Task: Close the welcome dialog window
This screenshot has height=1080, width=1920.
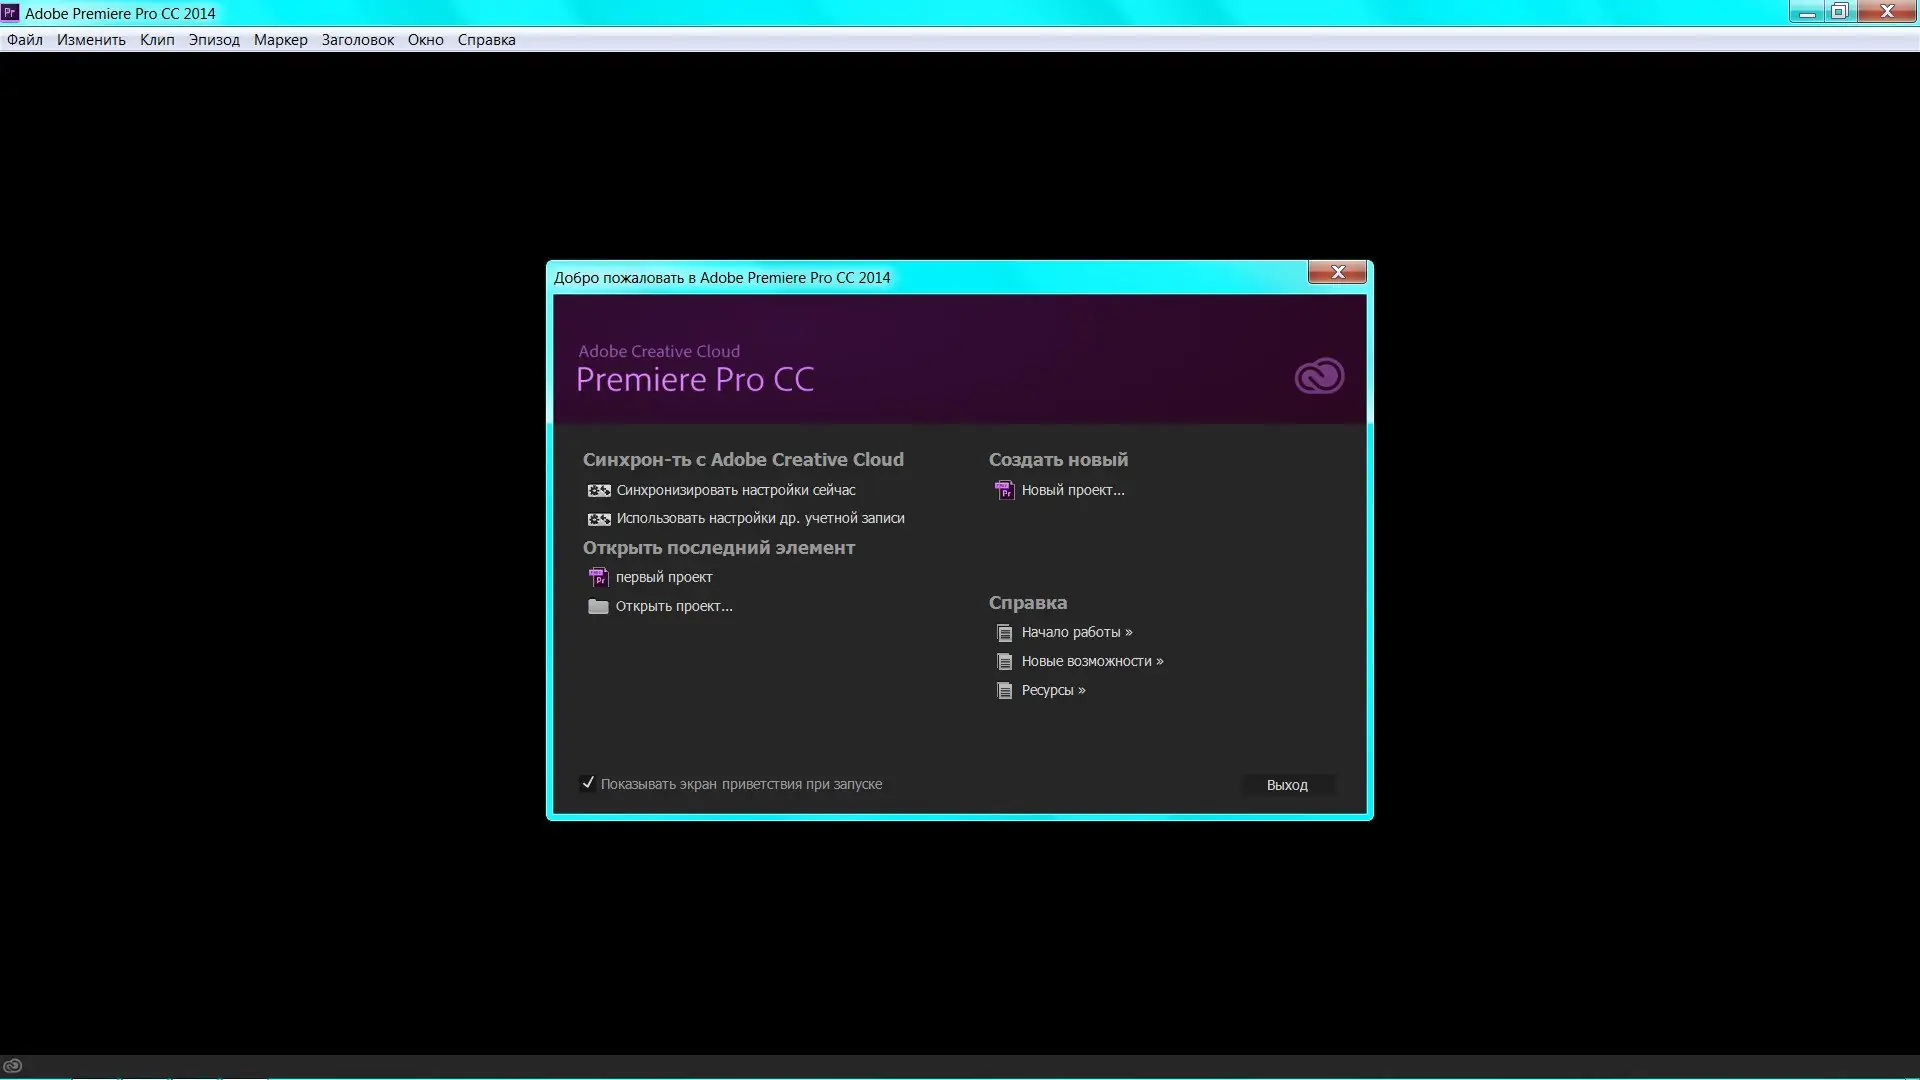Action: (1337, 272)
